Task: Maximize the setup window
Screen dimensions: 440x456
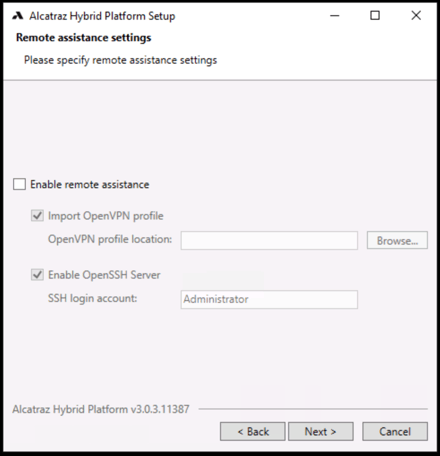Action: tap(375, 16)
